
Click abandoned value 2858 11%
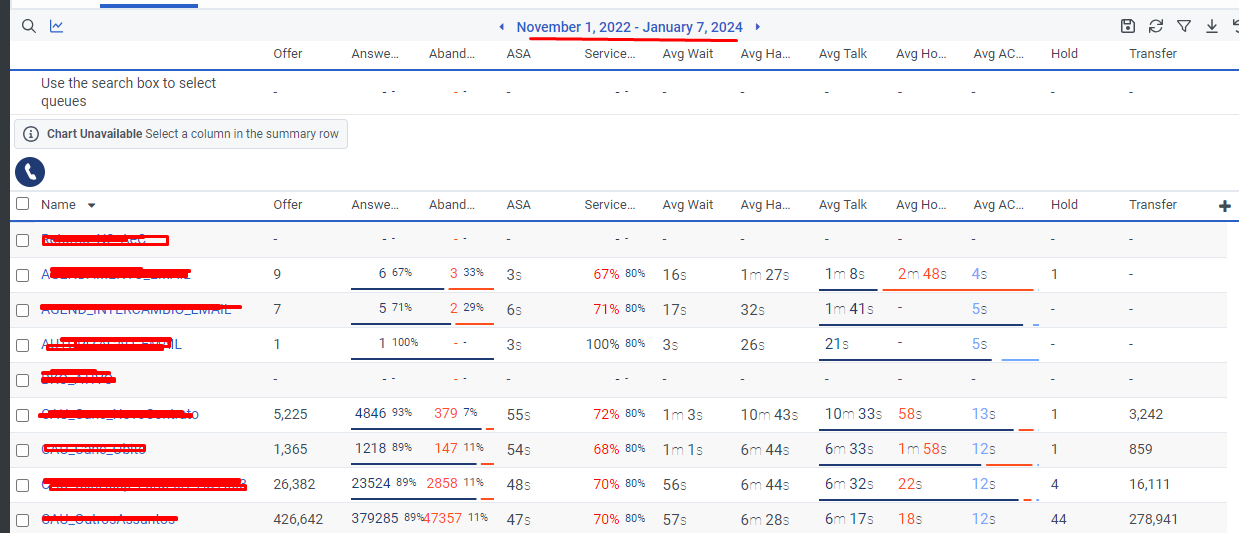[x=455, y=484]
